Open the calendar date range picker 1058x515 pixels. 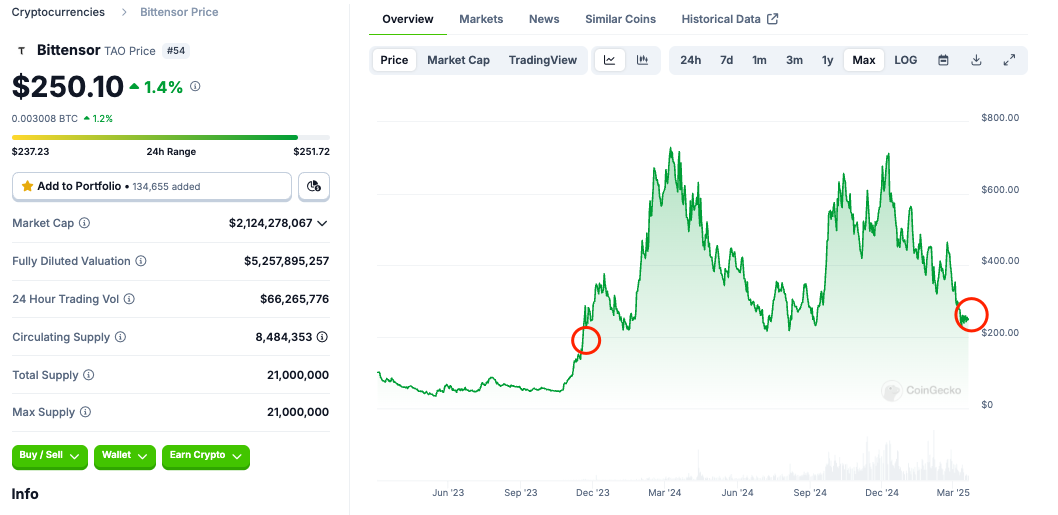pyautogui.click(x=943, y=60)
